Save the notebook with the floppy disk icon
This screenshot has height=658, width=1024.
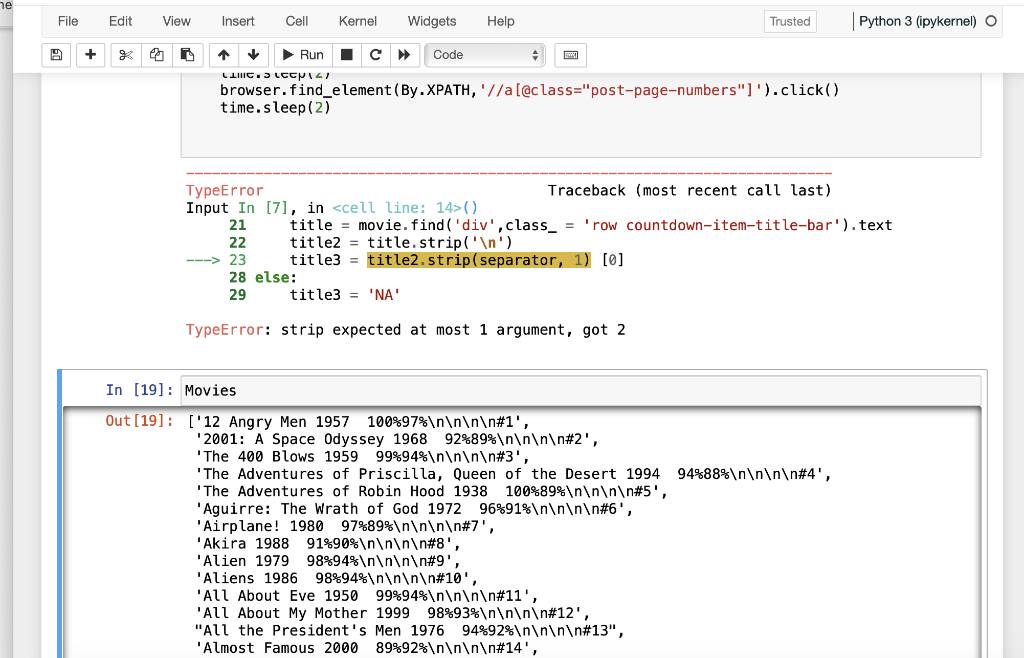(x=56, y=55)
